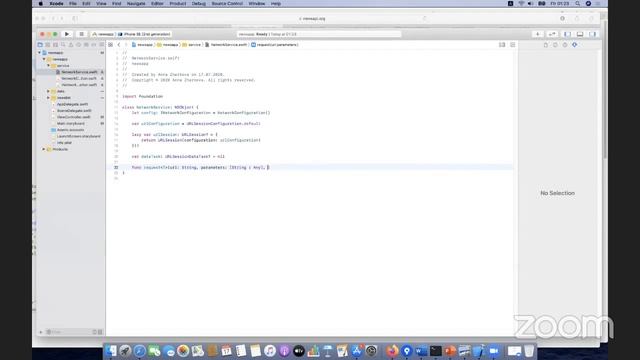
Task: Open the Test navigator diamond tab
Action: [x=78, y=44]
